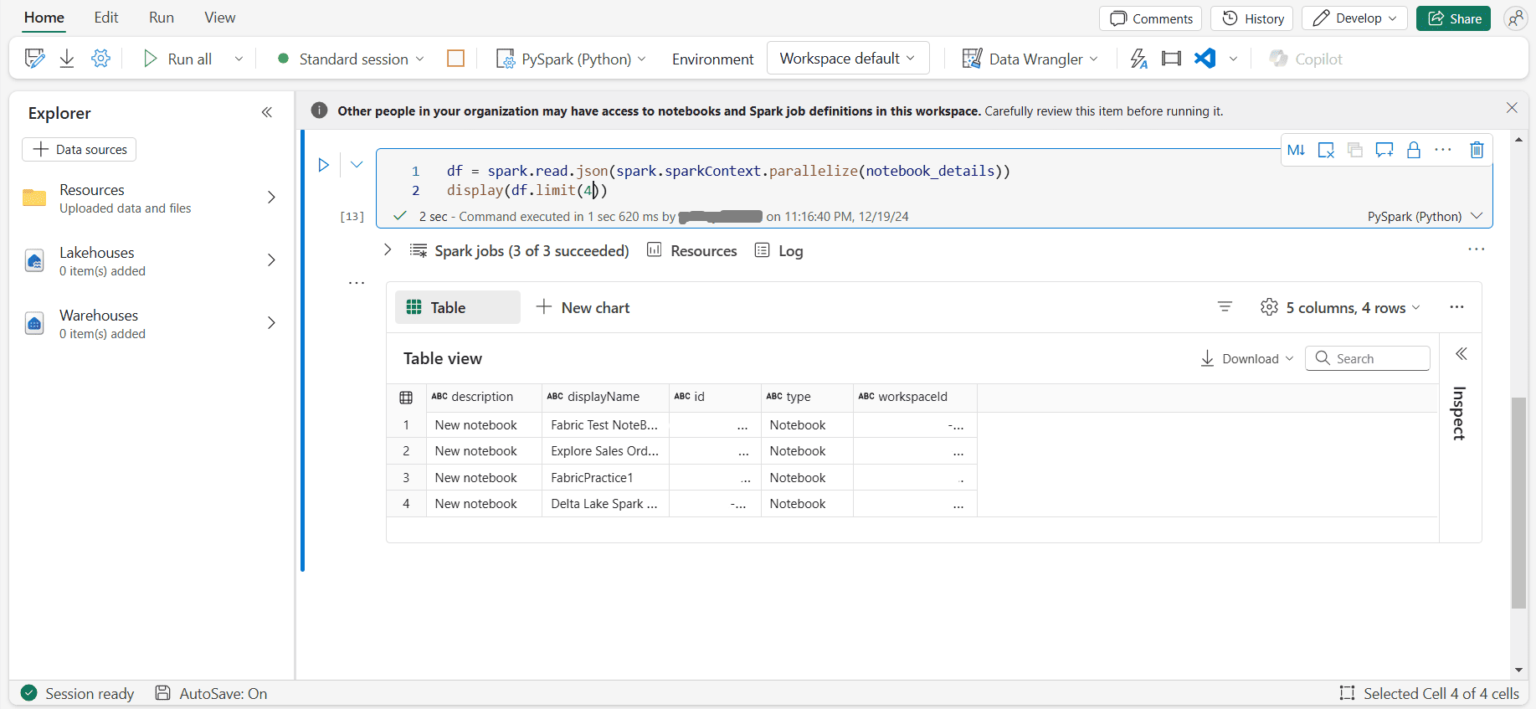
Task: Expand the Inspect panel arrows
Action: pos(1461,354)
